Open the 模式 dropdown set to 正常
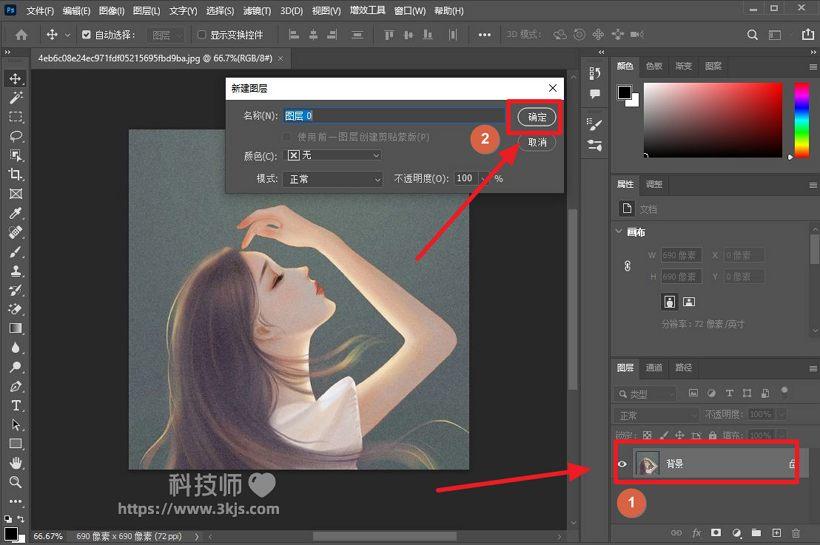 click(333, 179)
